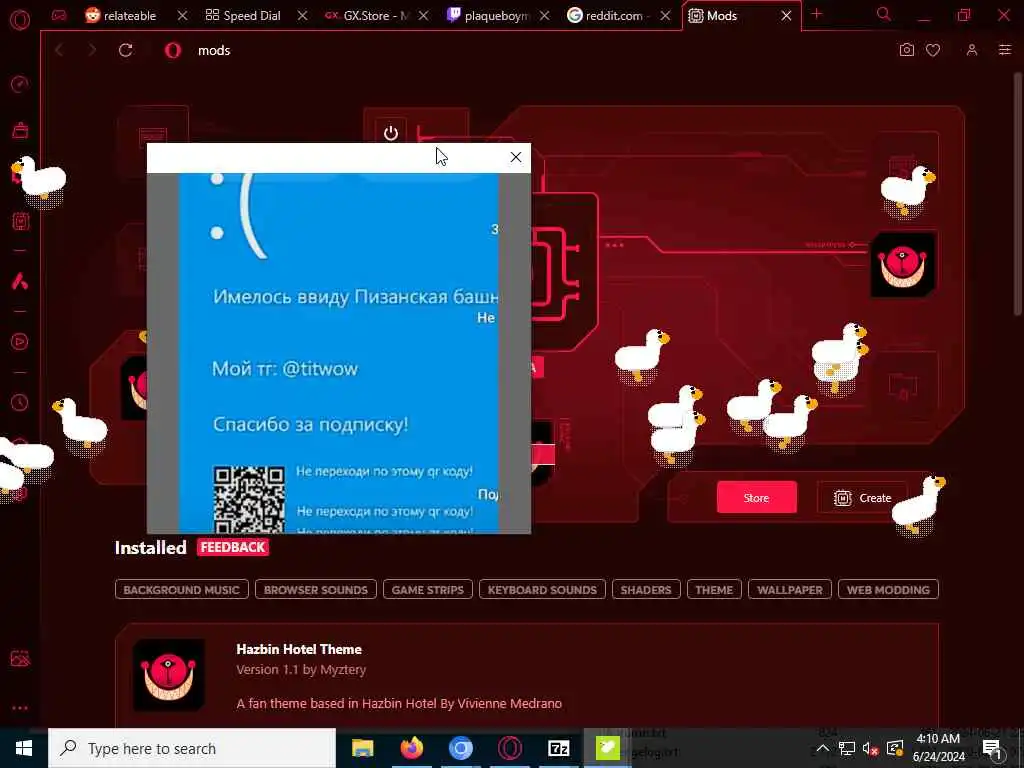Show hidden system tray icons
The width and height of the screenshot is (1024, 768).
pyautogui.click(x=822, y=748)
